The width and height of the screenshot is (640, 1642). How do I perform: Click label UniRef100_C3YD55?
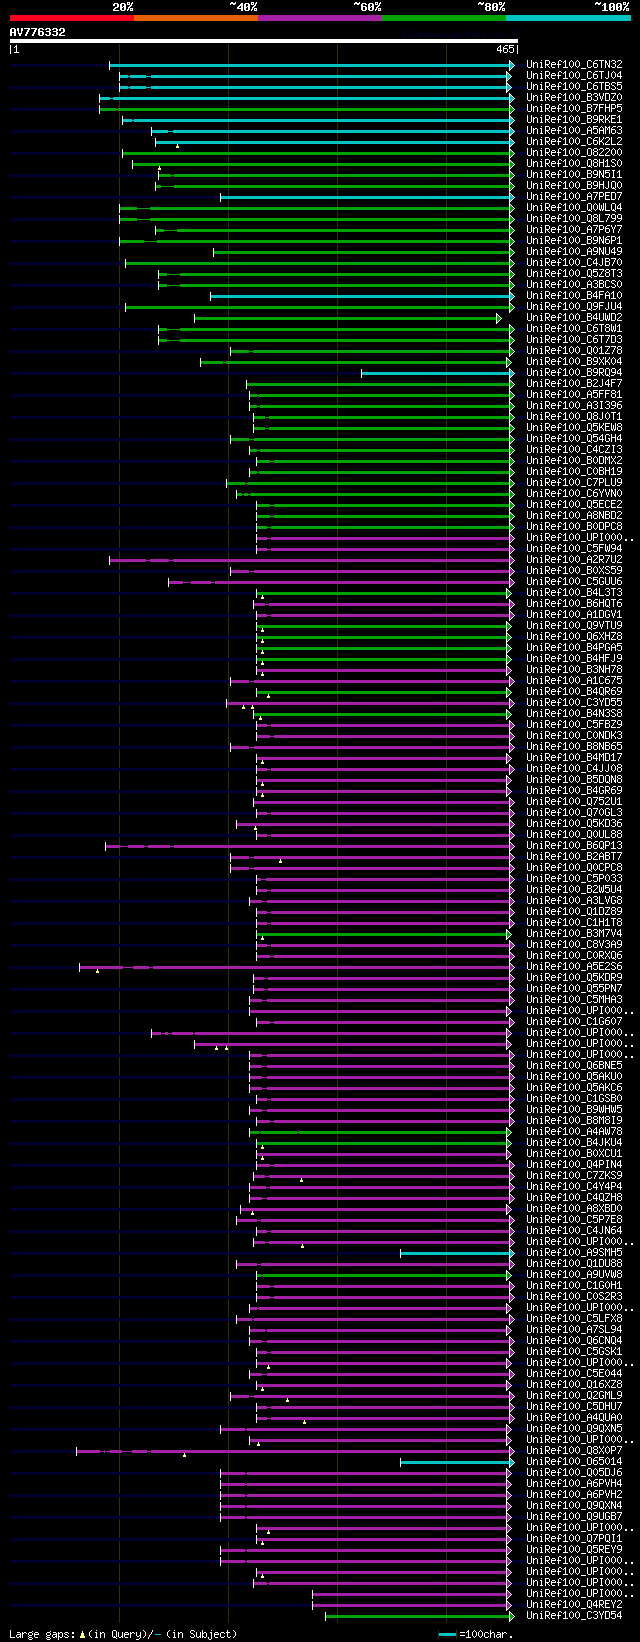click(574, 703)
